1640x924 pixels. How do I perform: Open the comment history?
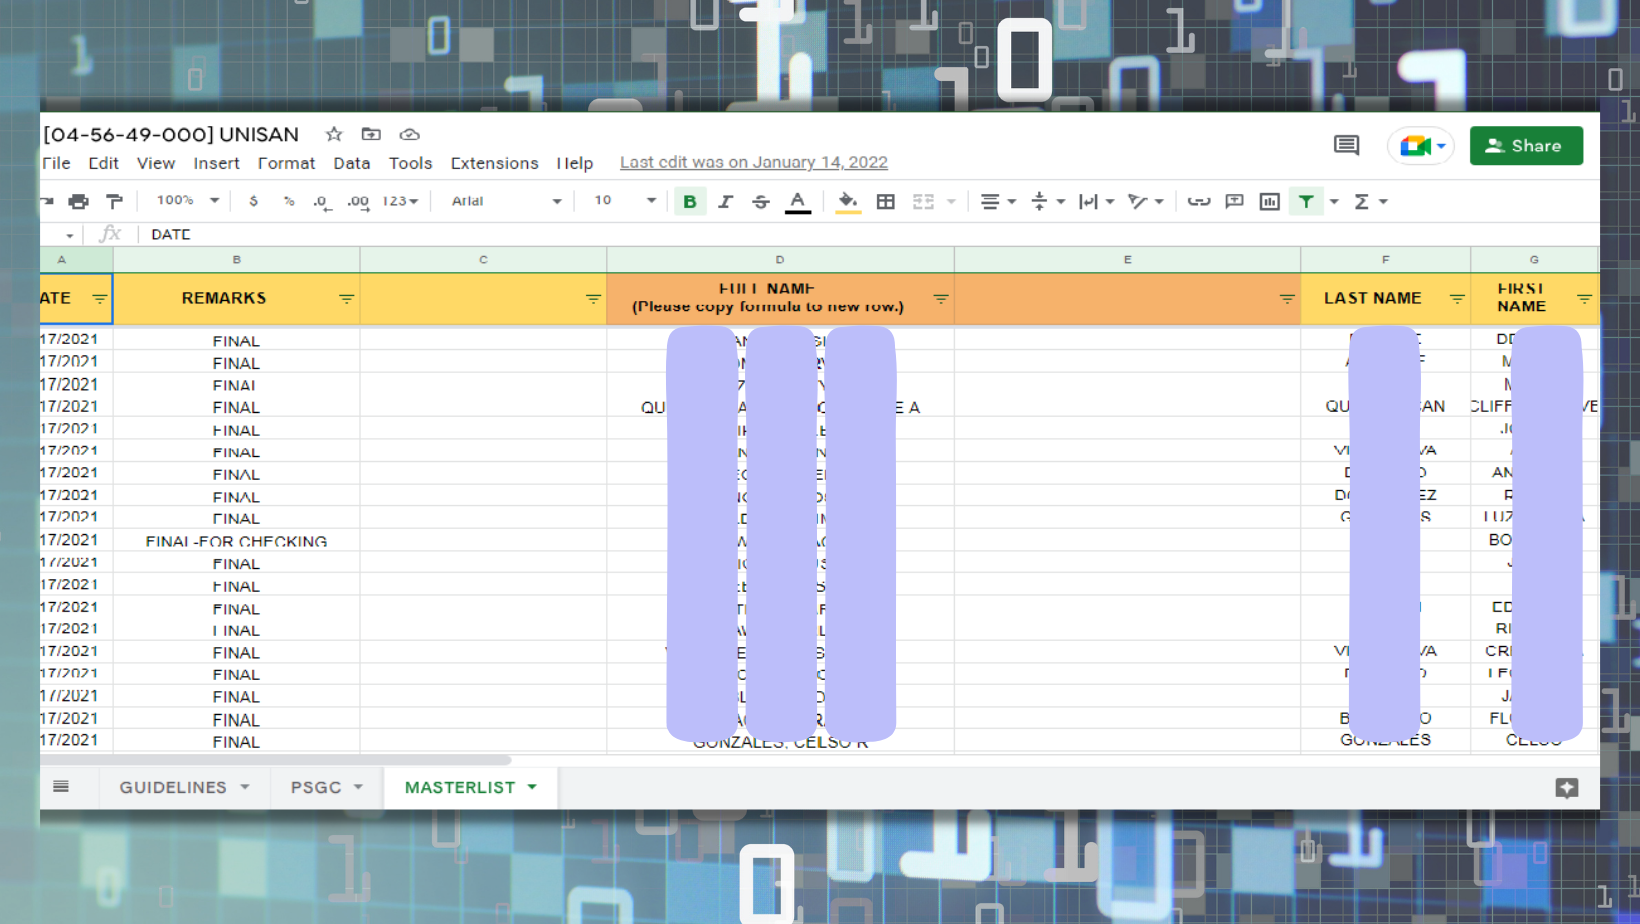click(1346, 146)
